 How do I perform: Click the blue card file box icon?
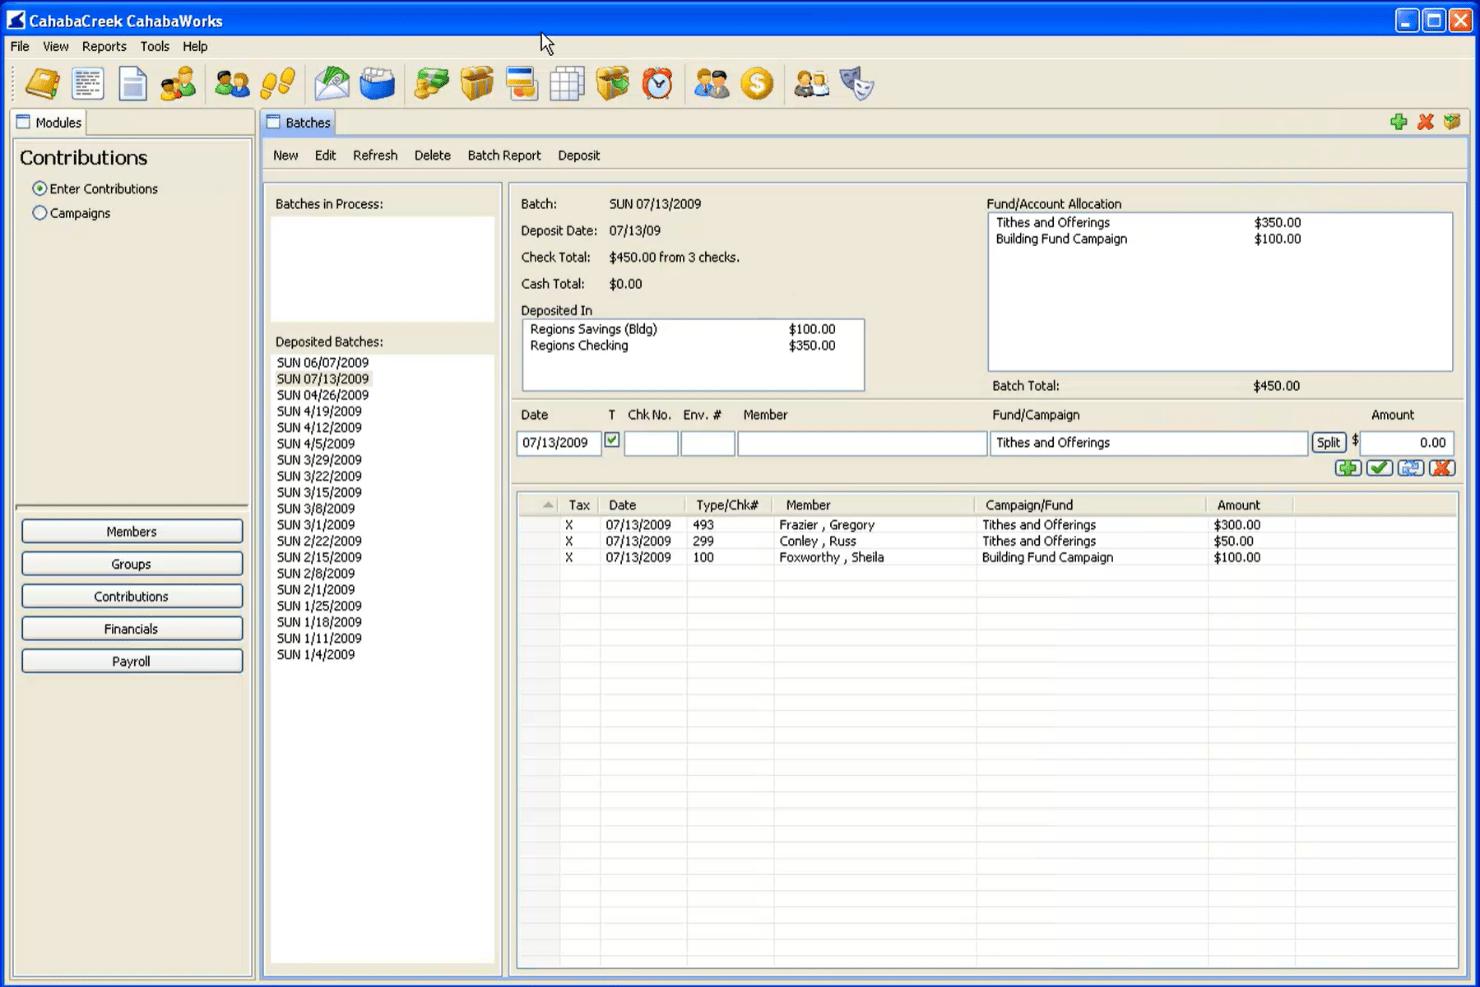click(x=377, y=84)
